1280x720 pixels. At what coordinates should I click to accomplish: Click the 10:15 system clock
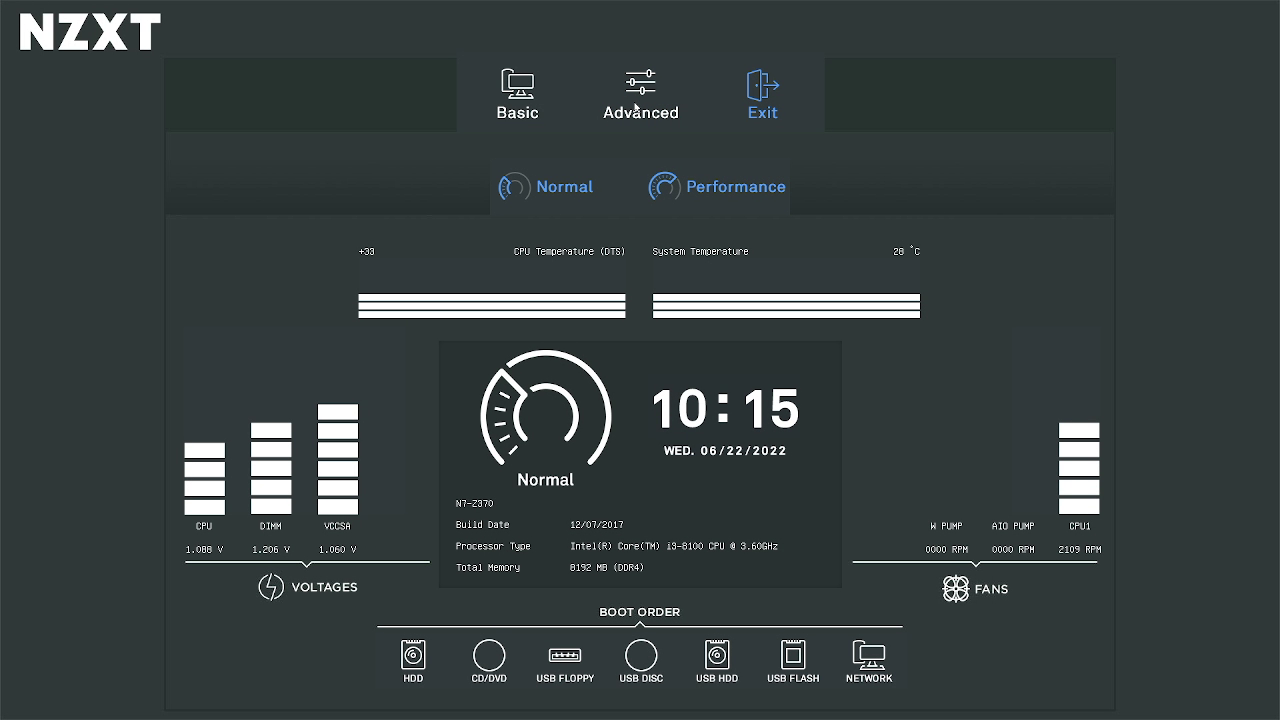tap(725, 409)
